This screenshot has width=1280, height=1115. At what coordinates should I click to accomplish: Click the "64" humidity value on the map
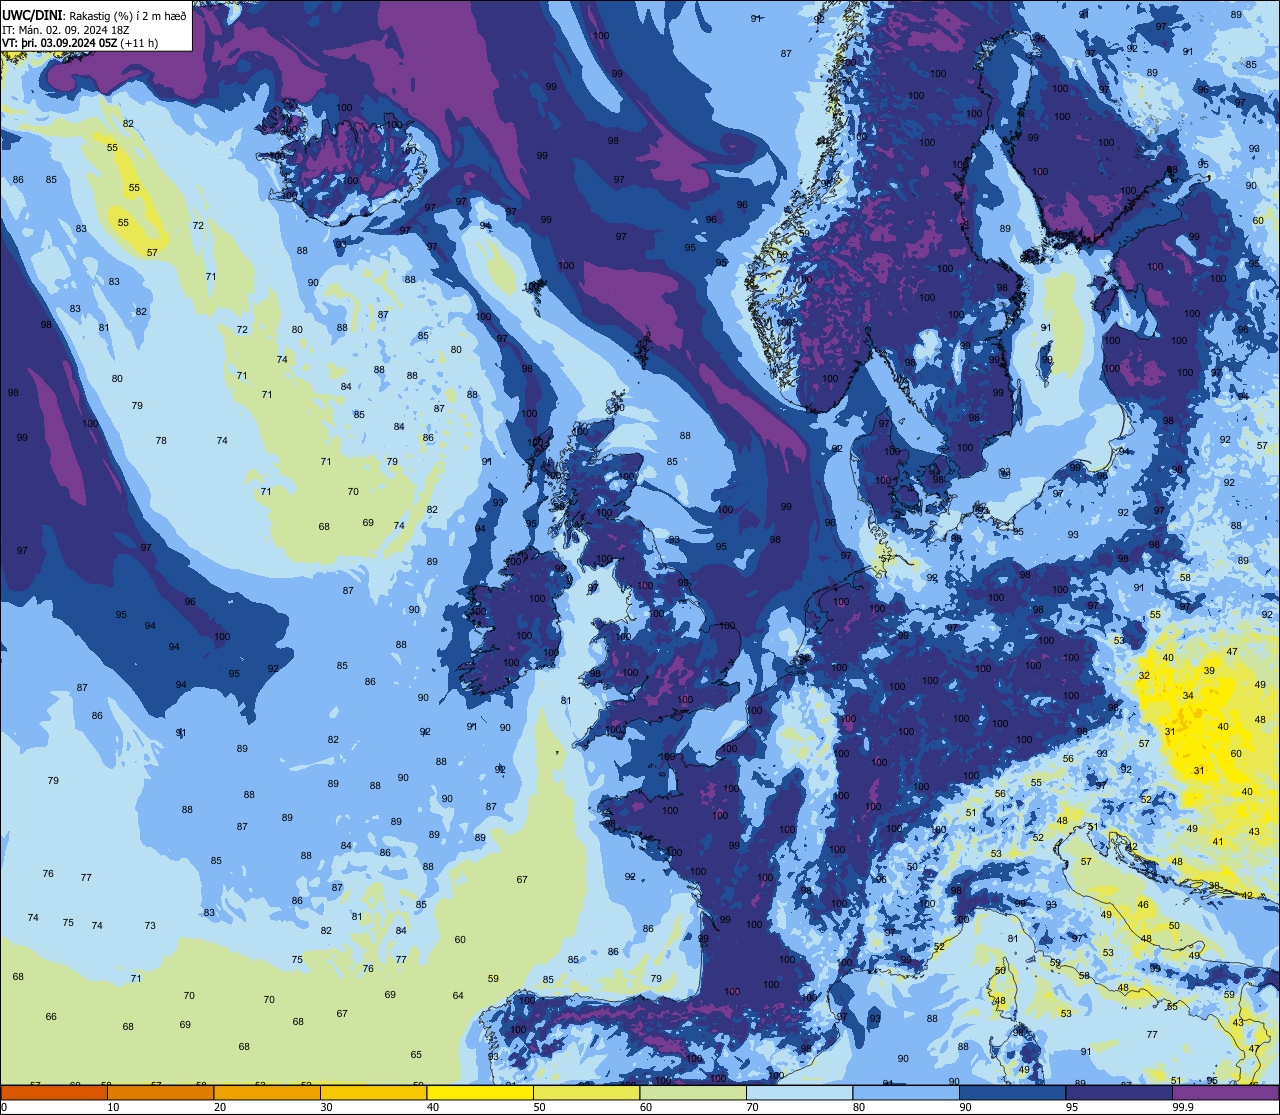pyautogui.click(x=458, y=995)
